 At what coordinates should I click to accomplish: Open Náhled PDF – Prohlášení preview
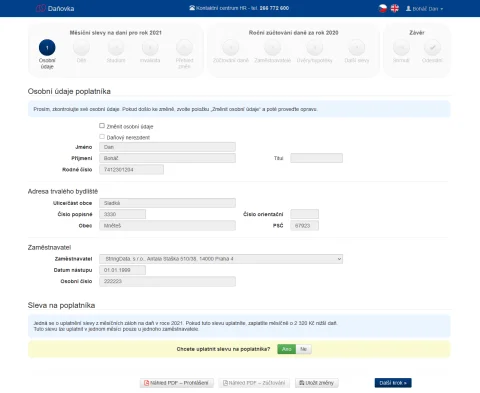[x=176, y=383]
